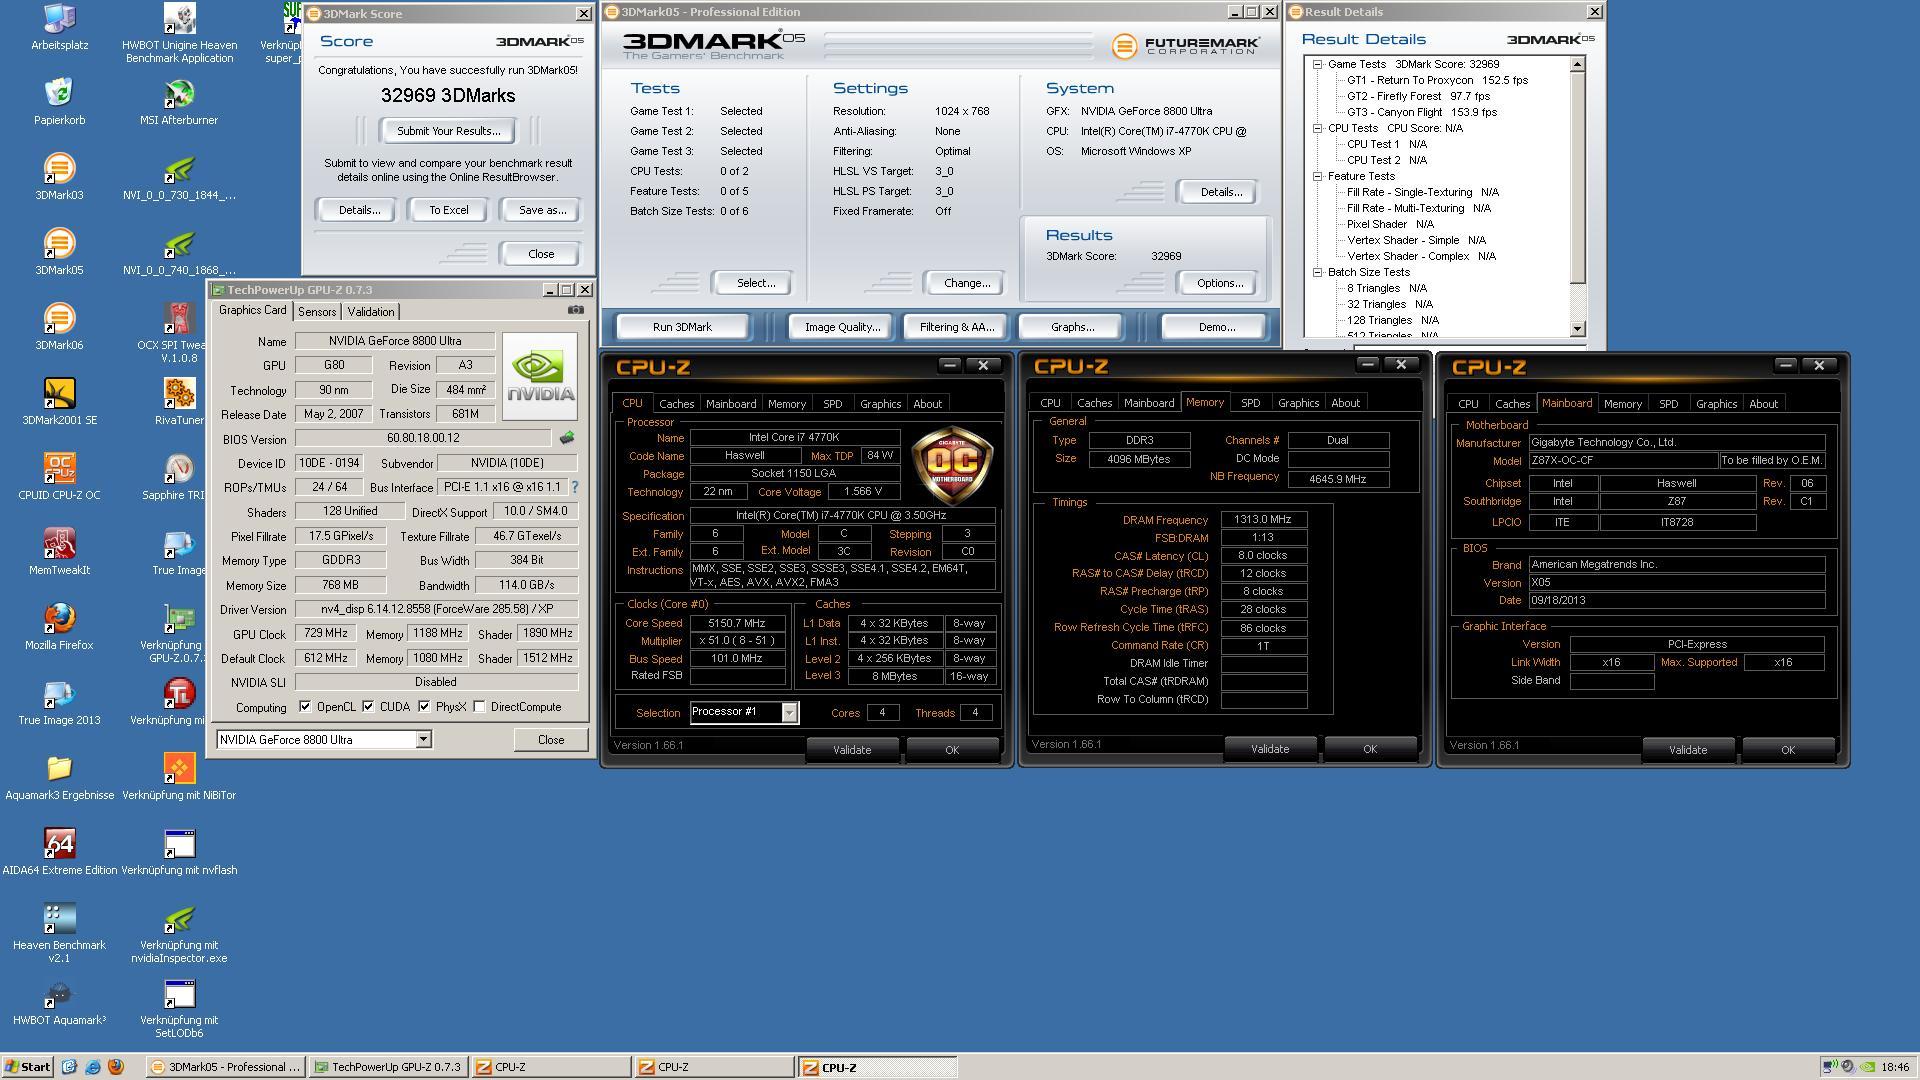Launch 3DMark05 desktop shortcut
This screenshot has width=1920, height=1080.
(59, 251)
